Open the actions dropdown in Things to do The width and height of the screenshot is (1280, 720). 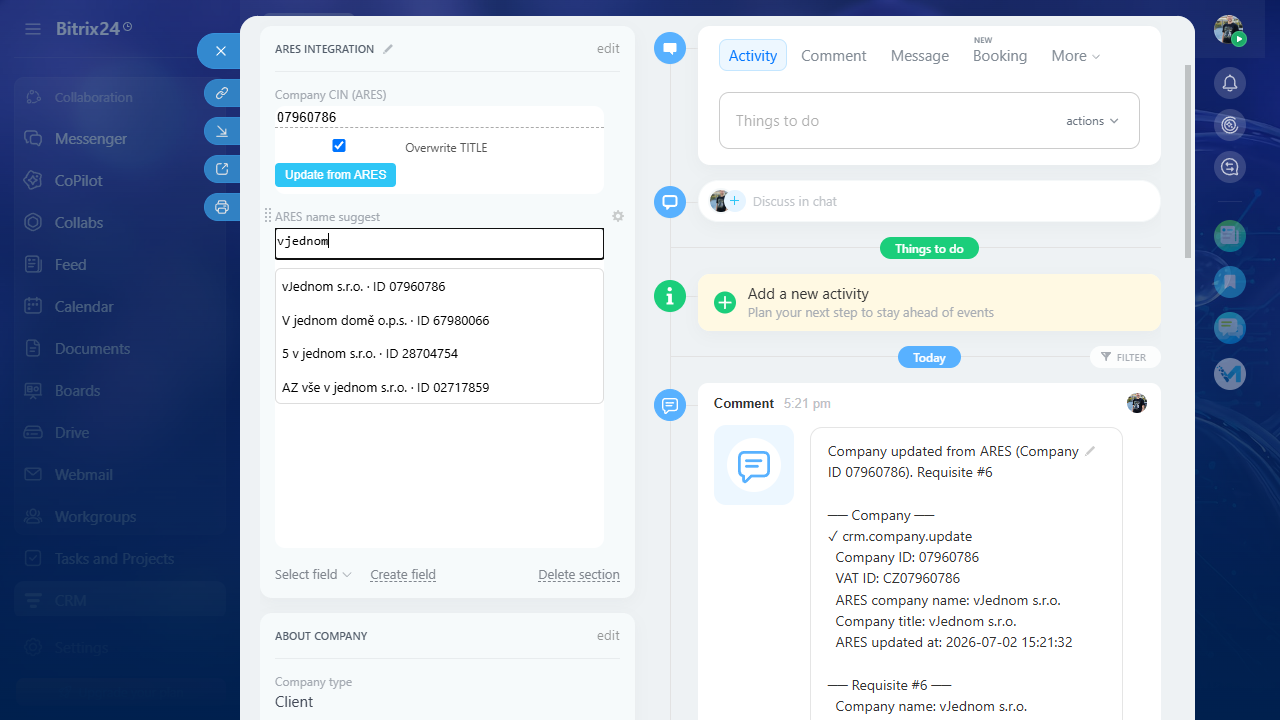(x=1092, y=121)
